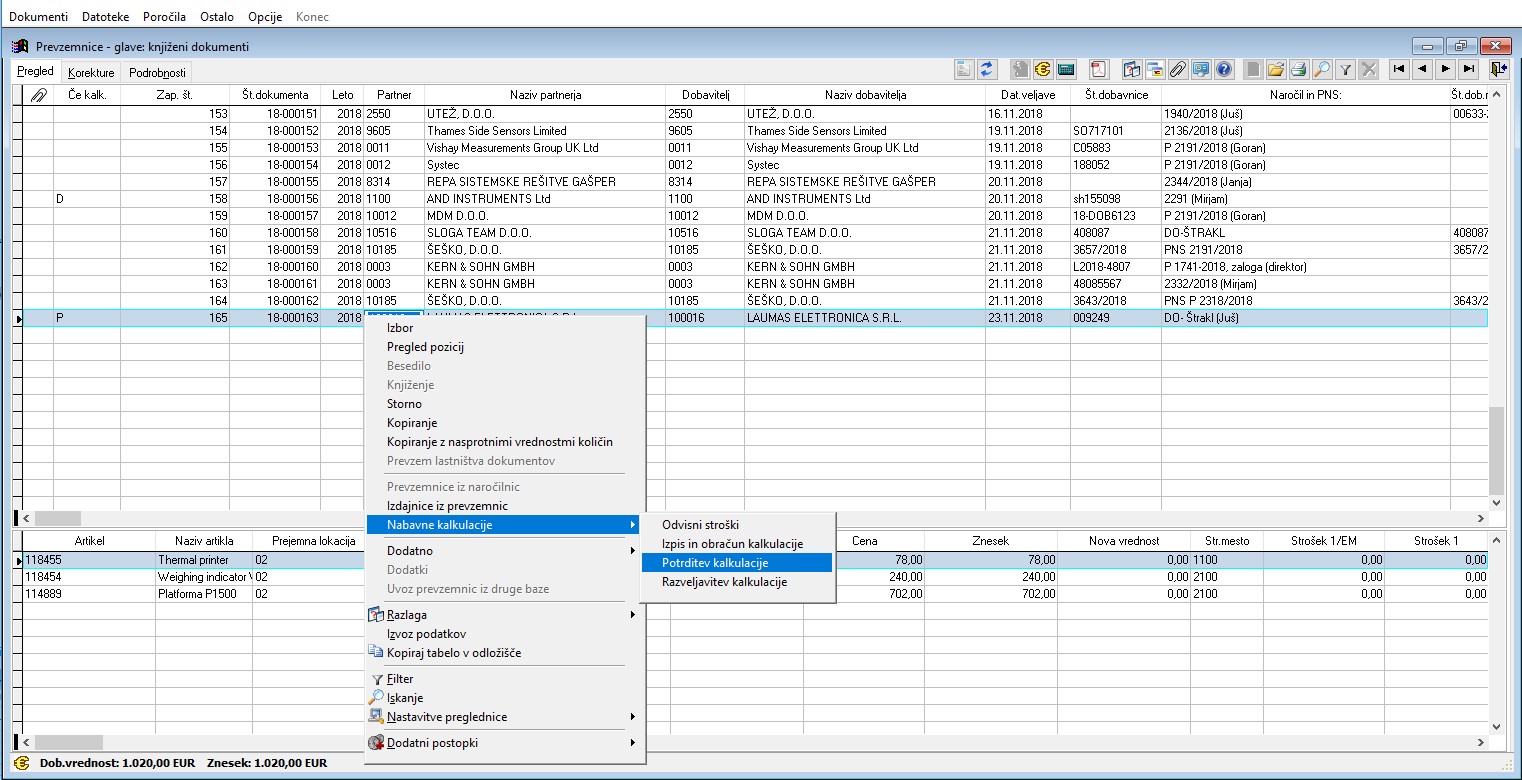This screenshot has height=780, width=1522.
Task: Click the PDF export toolbar icon
Action: point(1099,70)
